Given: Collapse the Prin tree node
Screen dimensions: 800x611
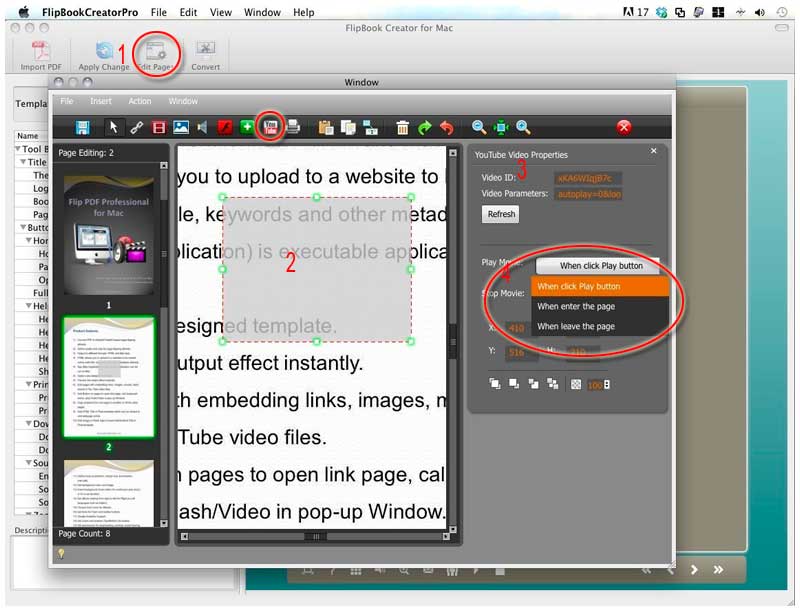Looking at the screenshot, I should click(x=29, y=384).
